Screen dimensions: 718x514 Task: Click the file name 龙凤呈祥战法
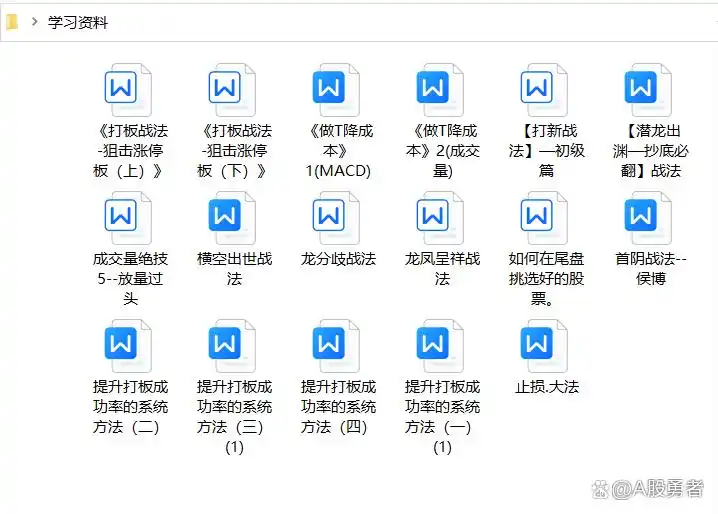tap(442, 268)
